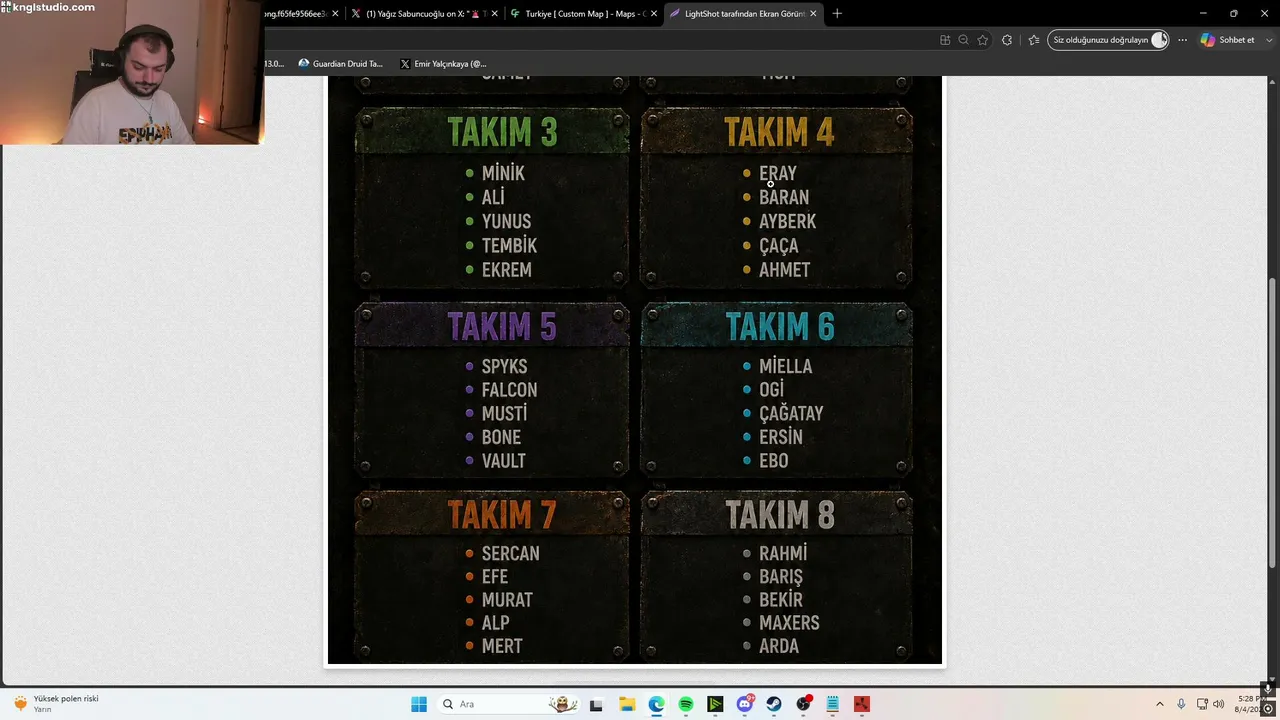
Task: Open Spotify from the taskbar
Action: pos(686,704)
